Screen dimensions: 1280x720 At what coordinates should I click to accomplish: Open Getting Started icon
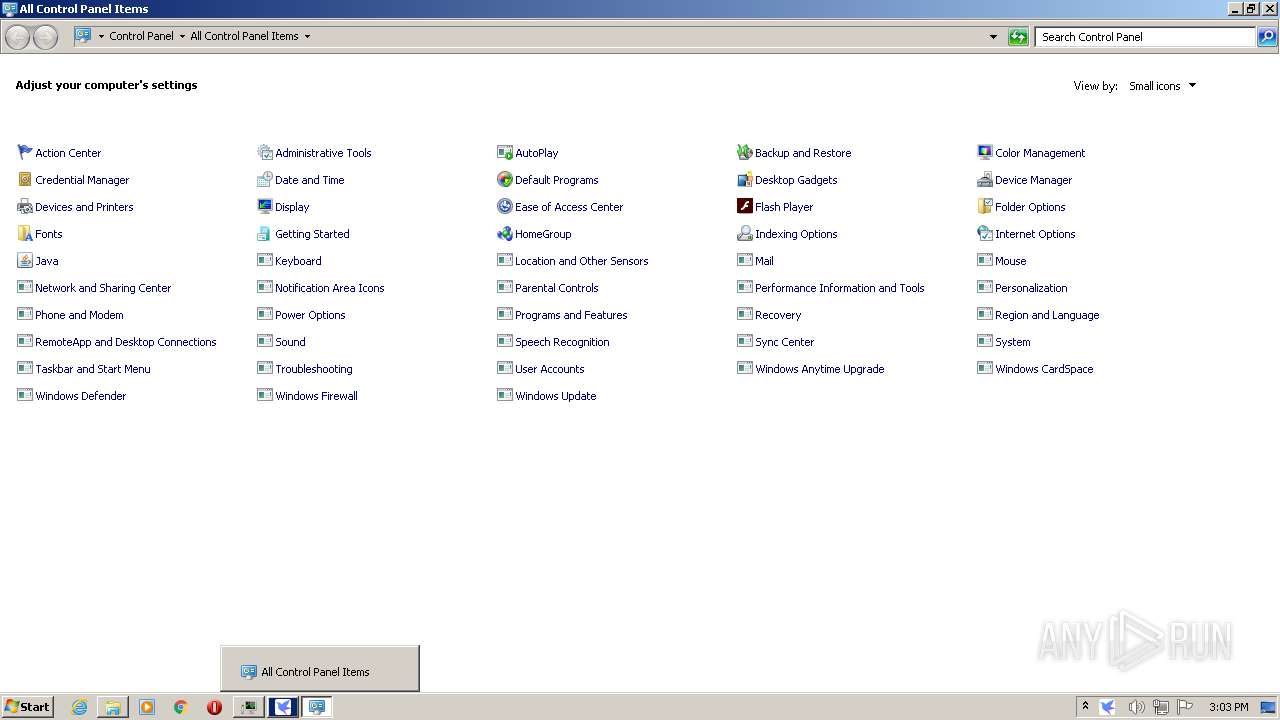point(265,233)
